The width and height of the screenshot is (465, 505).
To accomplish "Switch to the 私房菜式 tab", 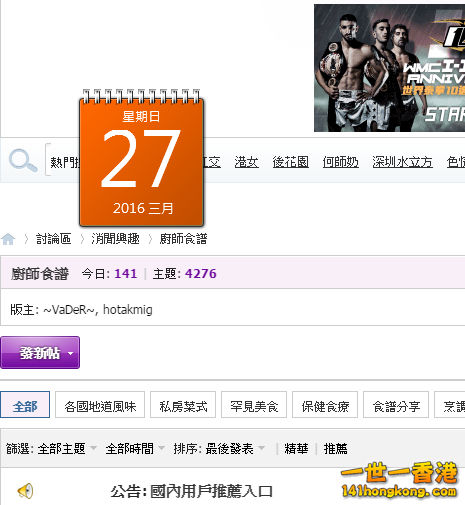I will (183, 405).
